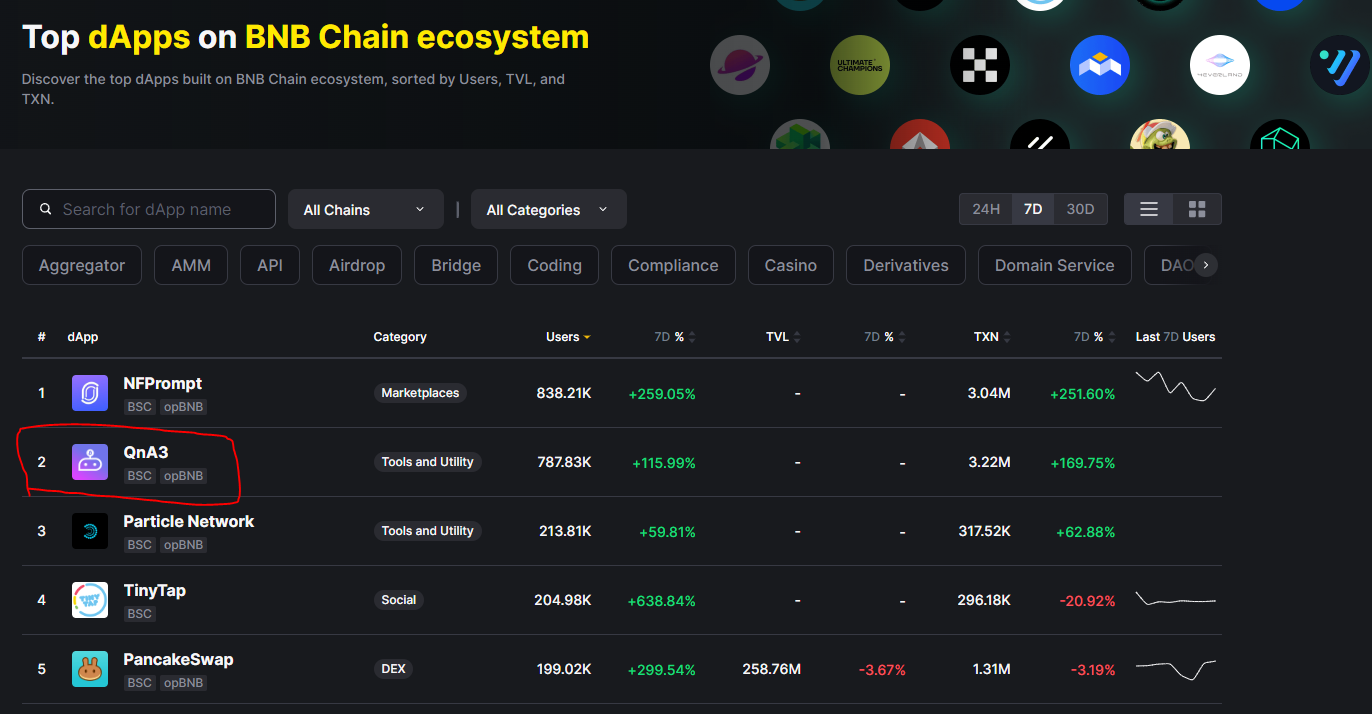Click the search magnifier icon

[45, 209]
